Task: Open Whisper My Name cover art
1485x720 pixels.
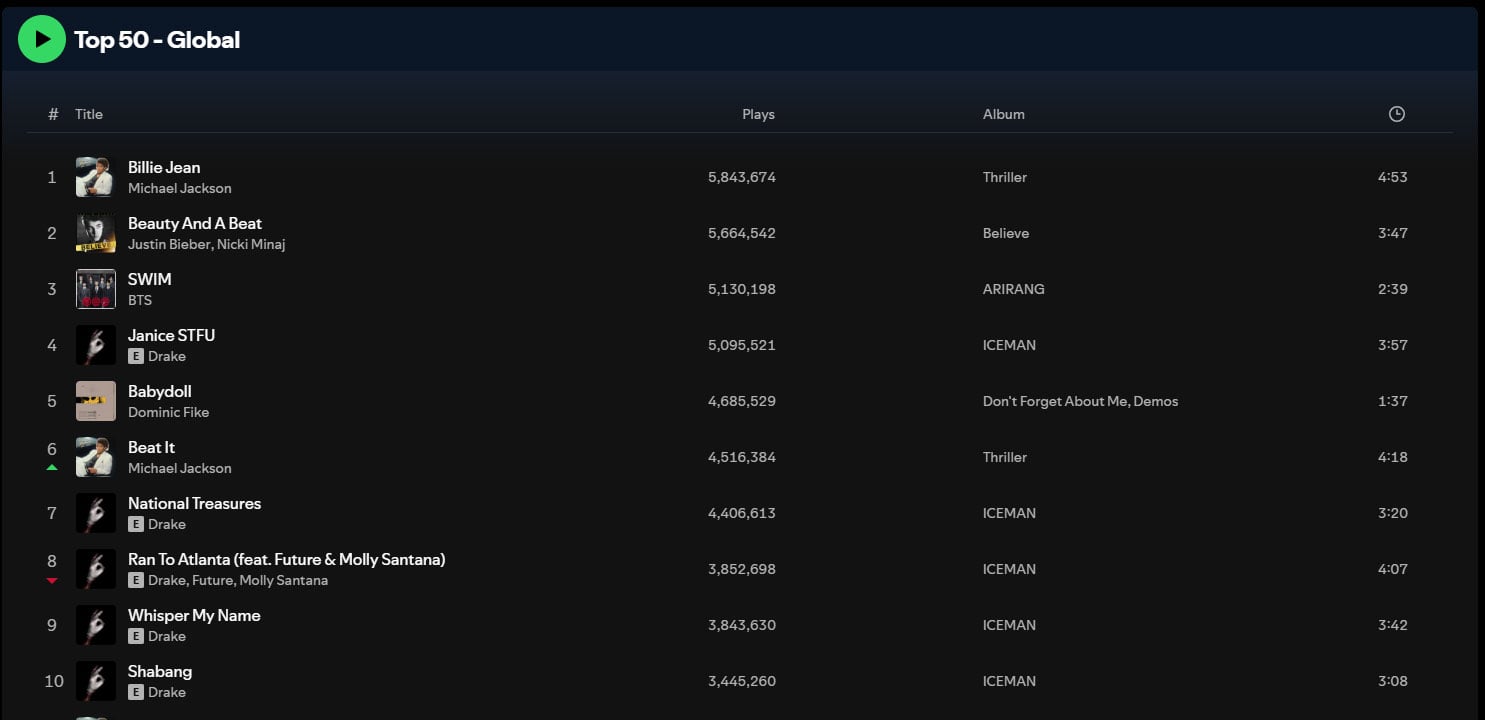Action: click(96, 625)
